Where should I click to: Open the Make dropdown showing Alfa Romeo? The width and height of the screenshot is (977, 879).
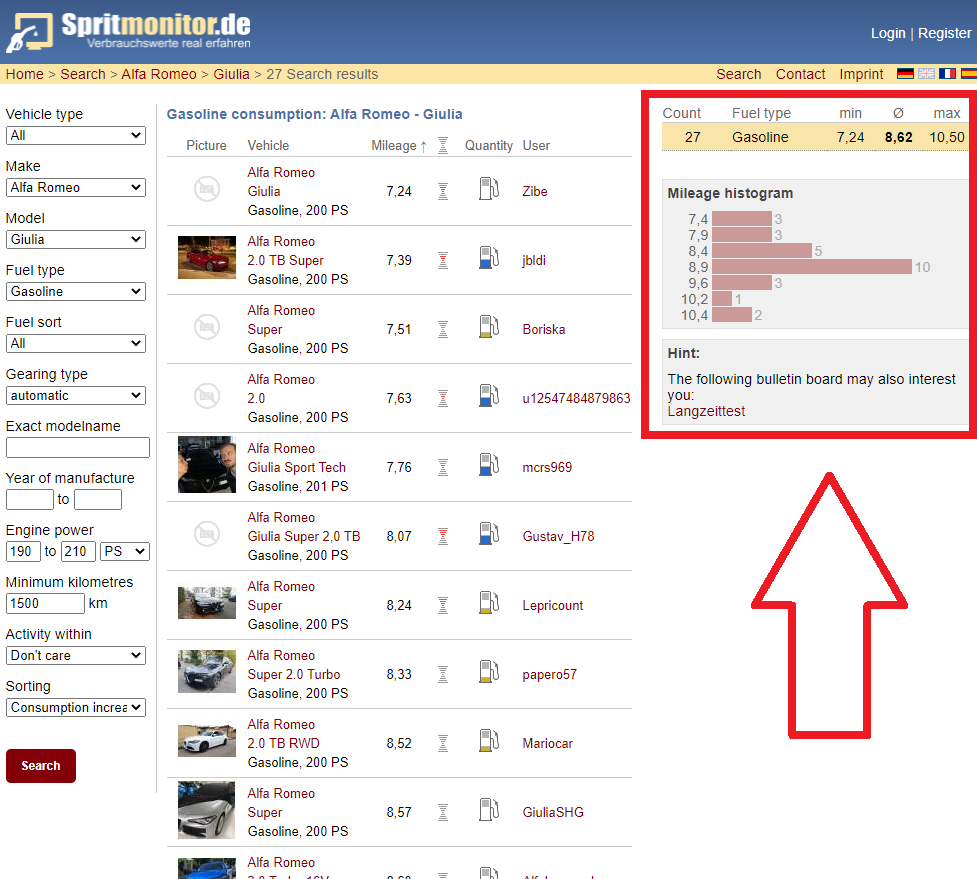click(76, 188)
